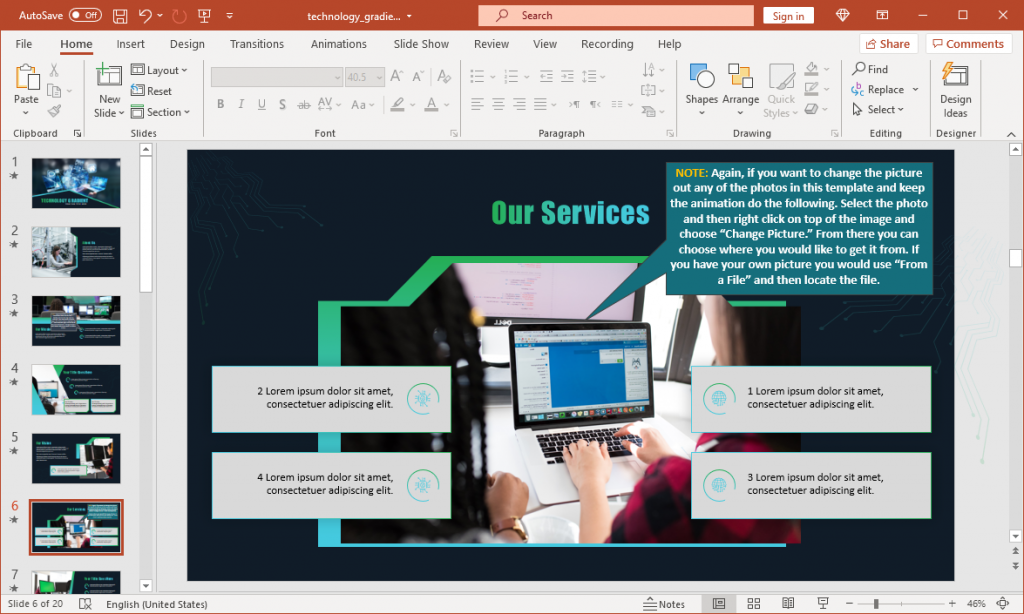Expand the Layout dropdown
The height and width of the screenshot is (614, 1024).
click(162, 69)
